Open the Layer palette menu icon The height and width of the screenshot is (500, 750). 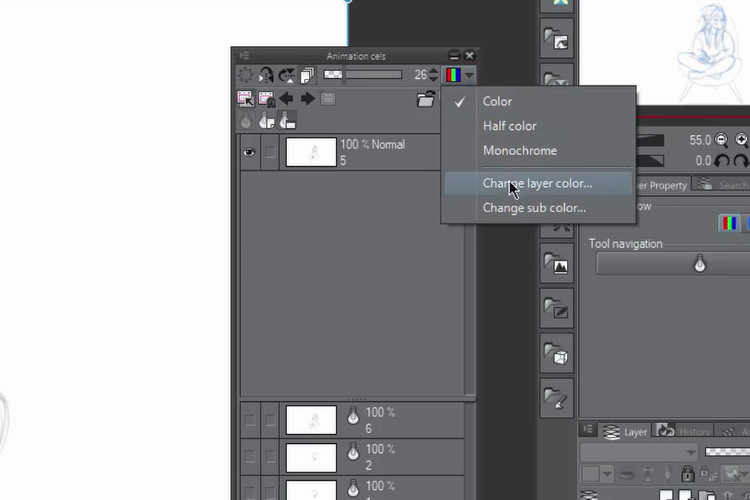(588, 429)
